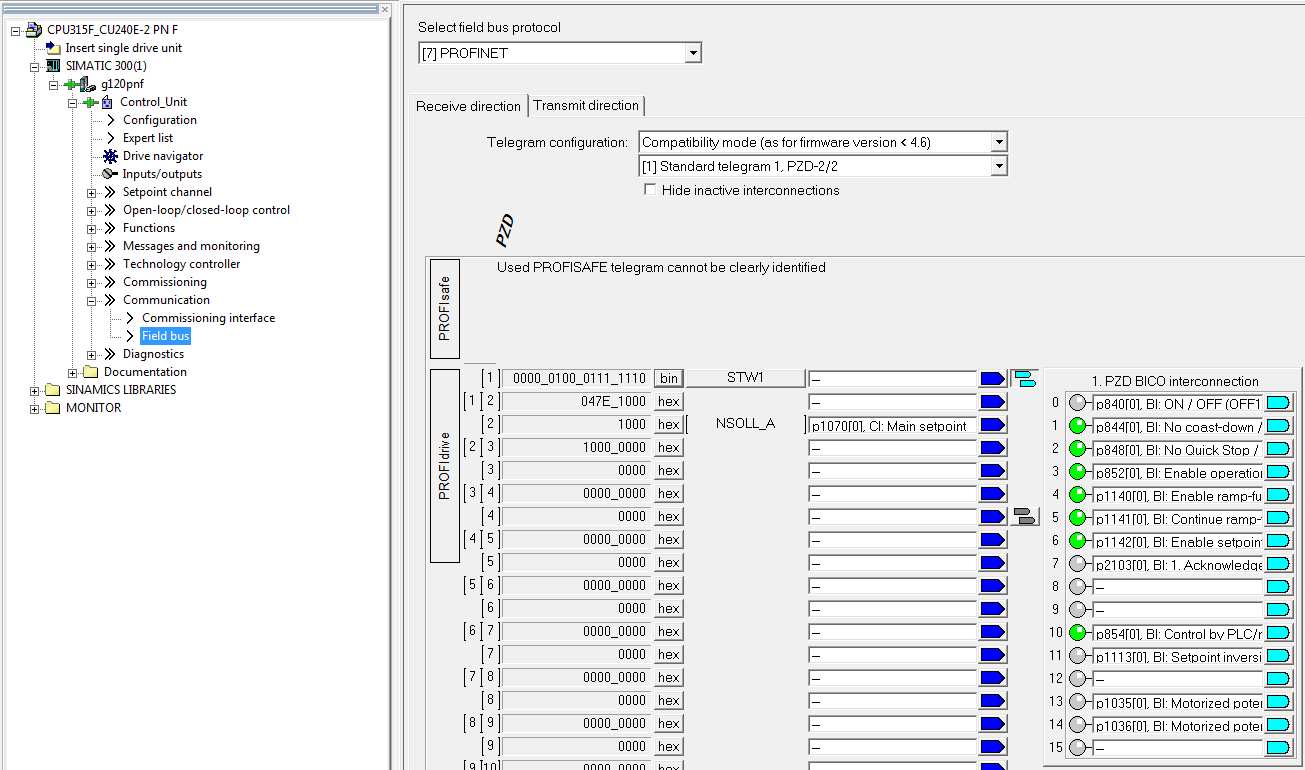This screenshot has width=1305, height=770.
Task: Click the SINAMICS LIBRARIES folder icon
Action: pos(53,390)
